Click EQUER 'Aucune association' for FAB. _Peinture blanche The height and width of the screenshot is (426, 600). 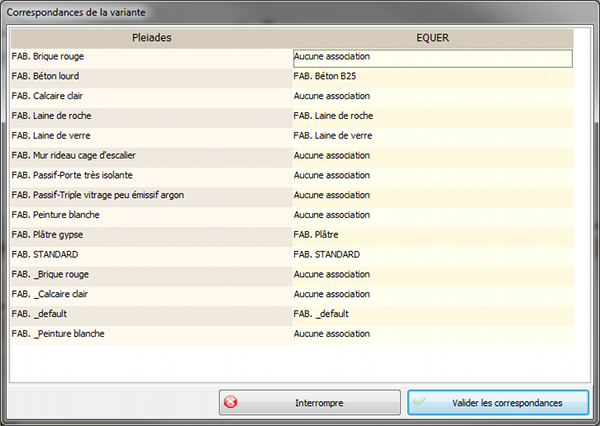433,336
